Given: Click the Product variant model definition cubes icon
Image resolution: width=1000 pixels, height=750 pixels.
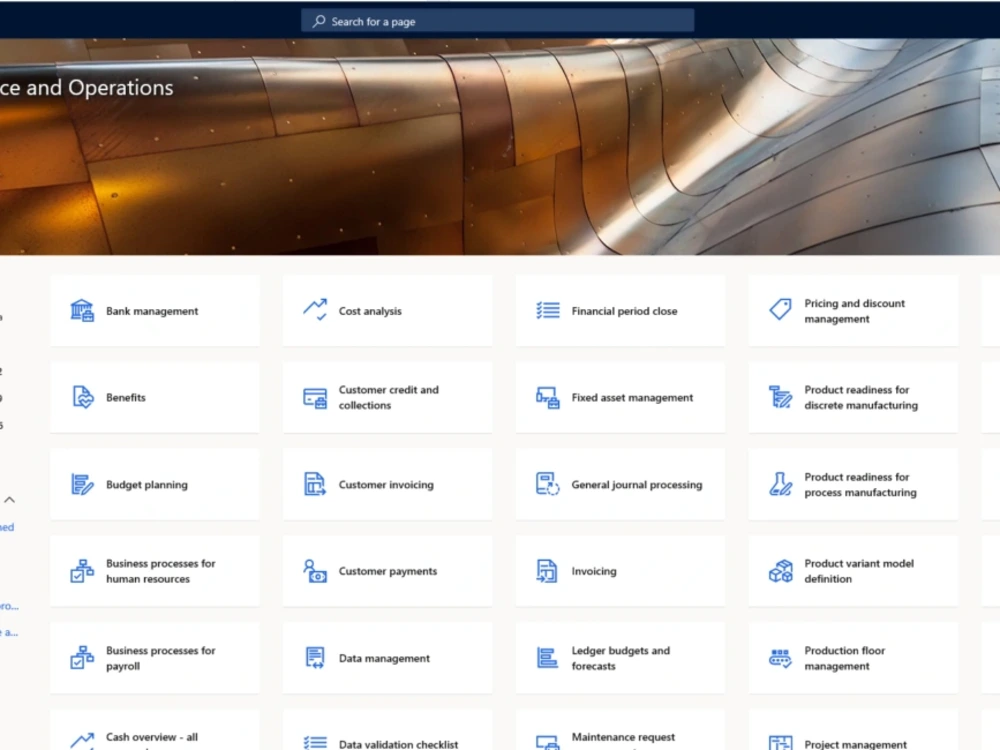Looking at the screenshot, I should coord(779,571).
